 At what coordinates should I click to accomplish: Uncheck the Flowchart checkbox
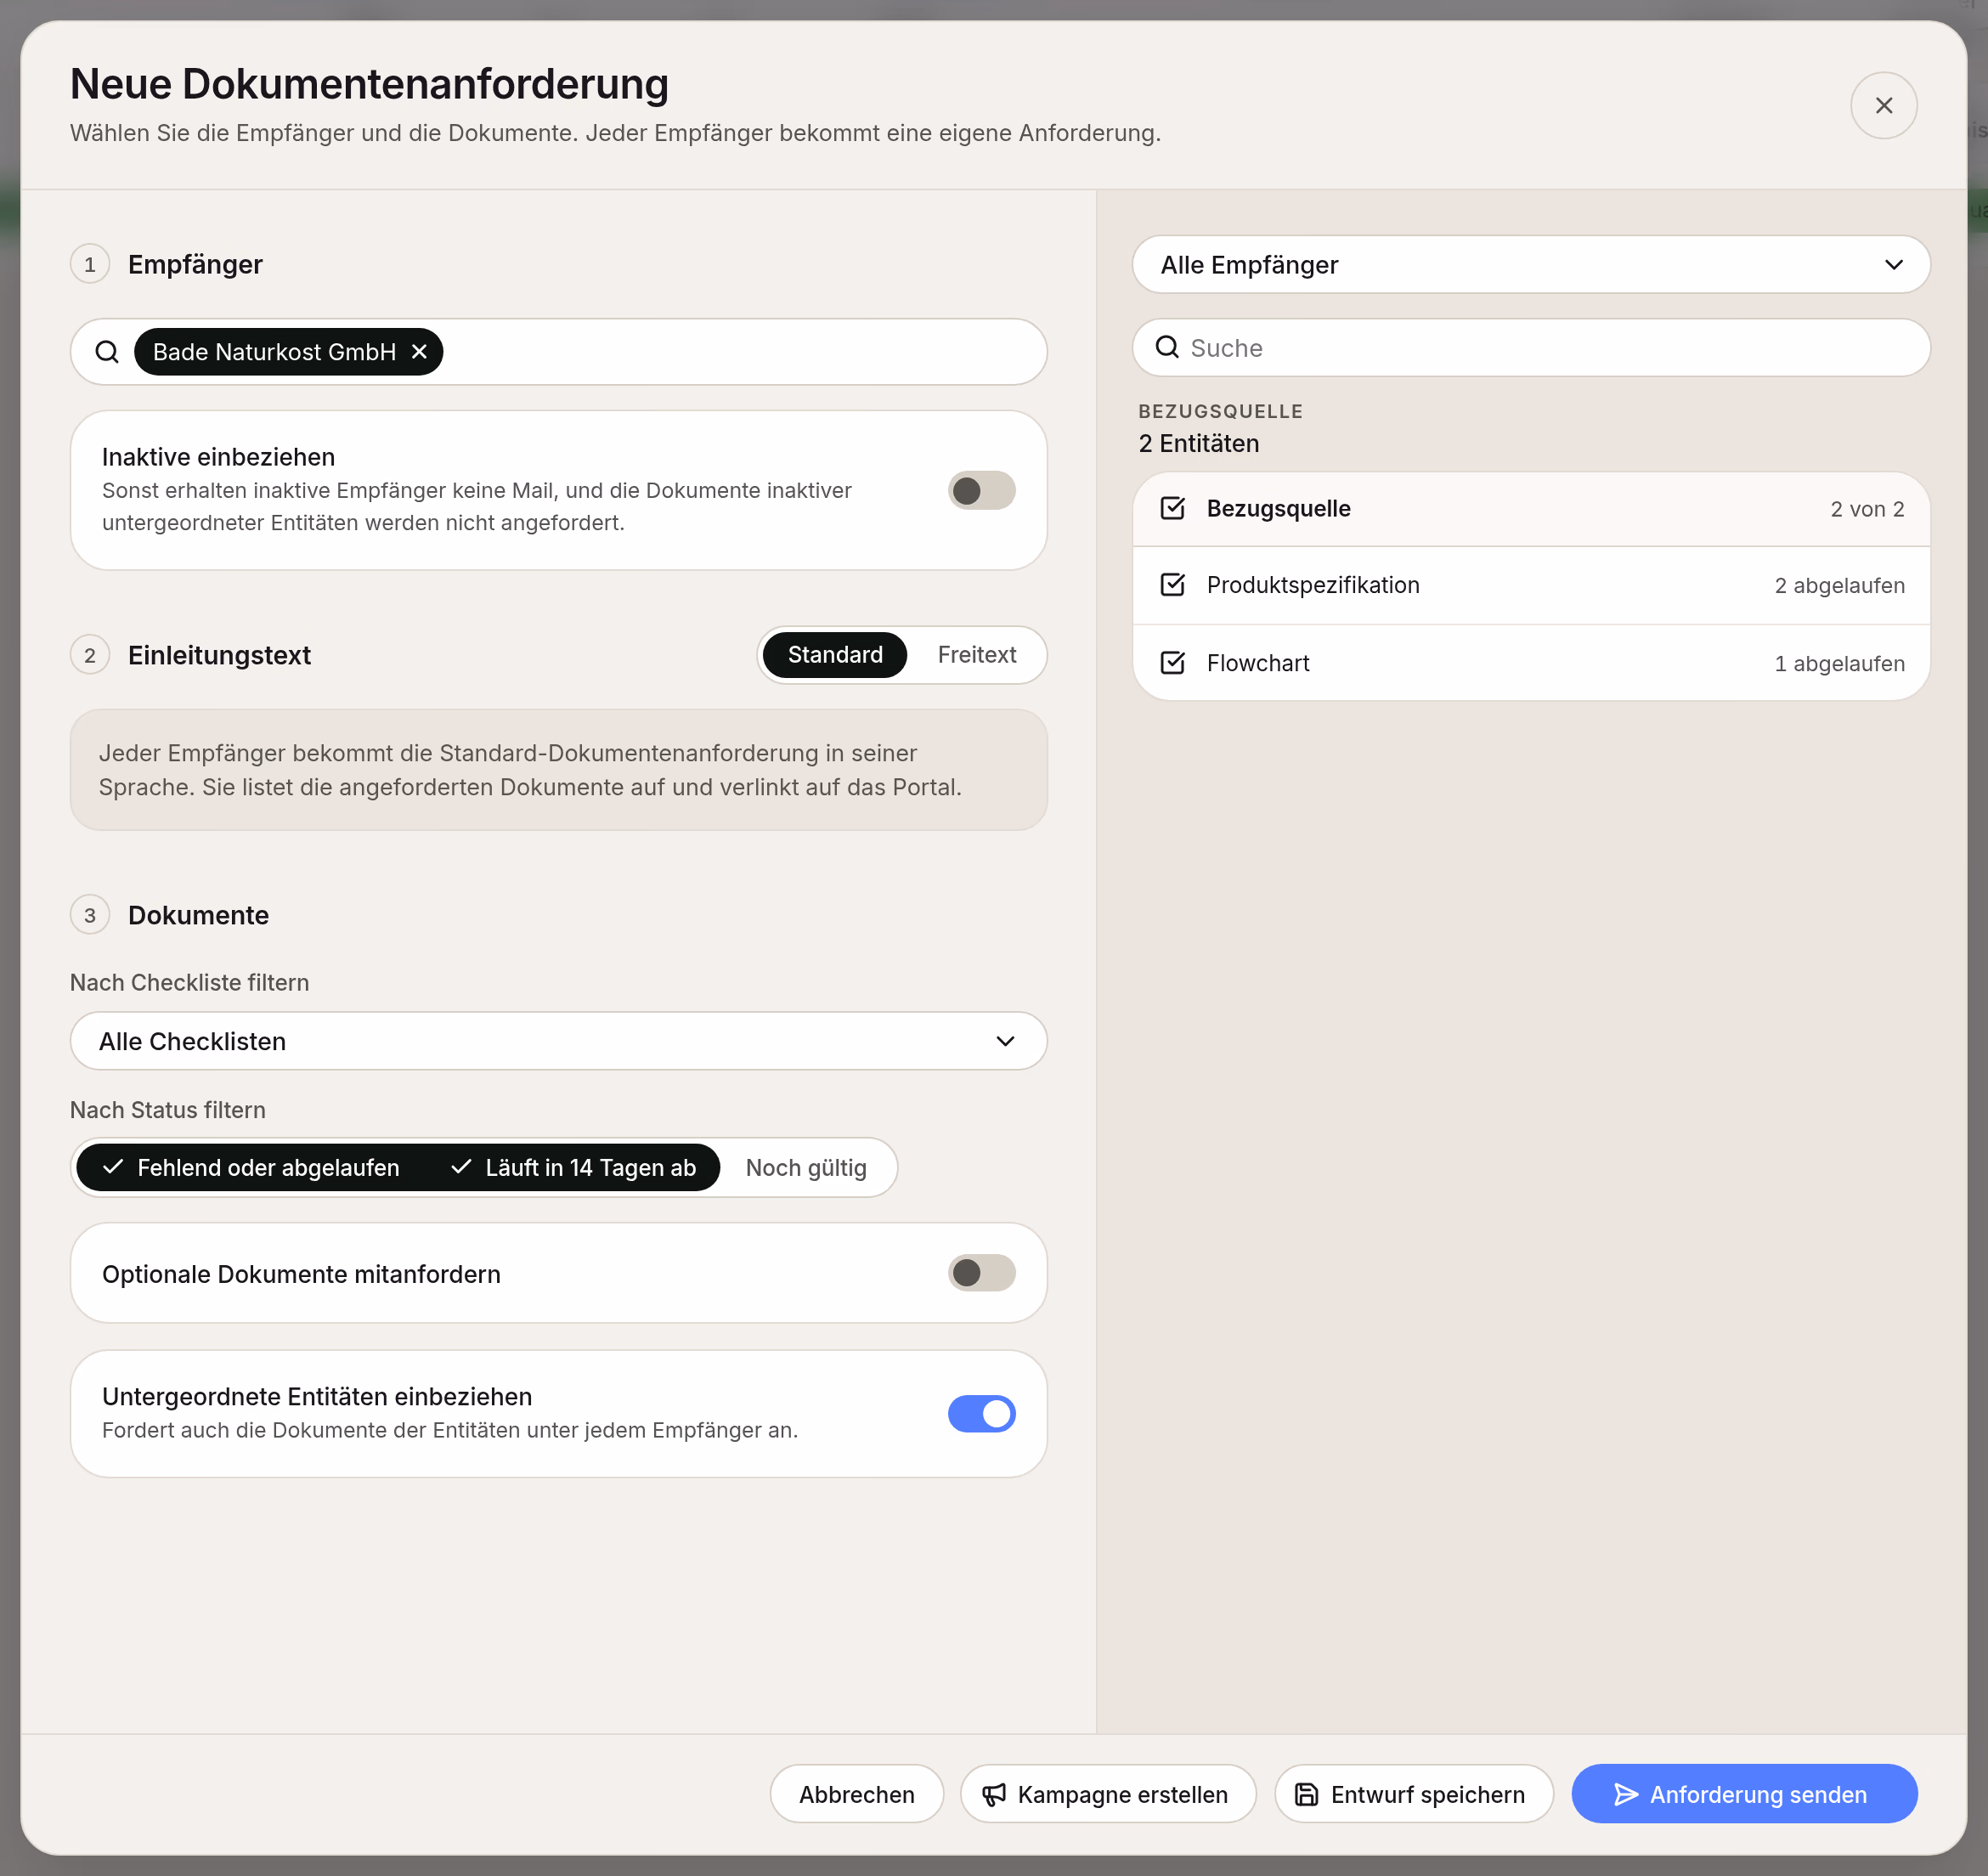(1172, 663)
